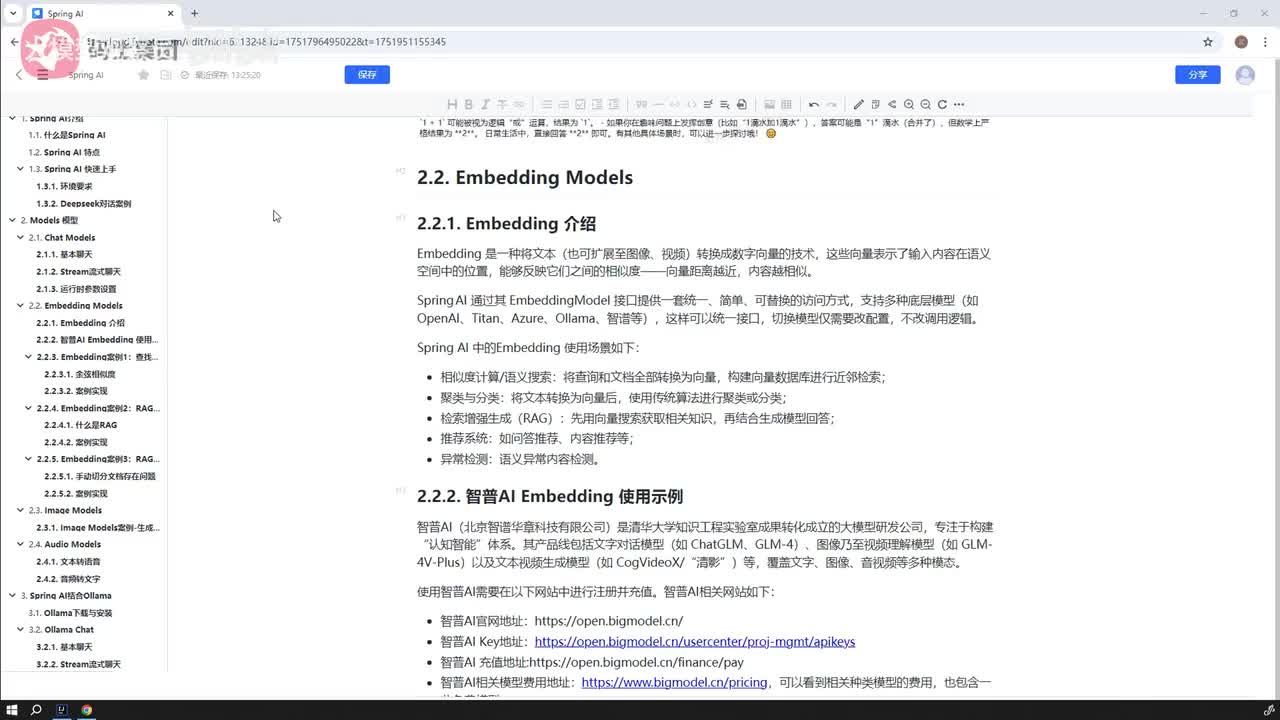Toggle bold formatting in the editor toolbar
This screenshot has height=720, width=1280.
click(x=469, y=104)
